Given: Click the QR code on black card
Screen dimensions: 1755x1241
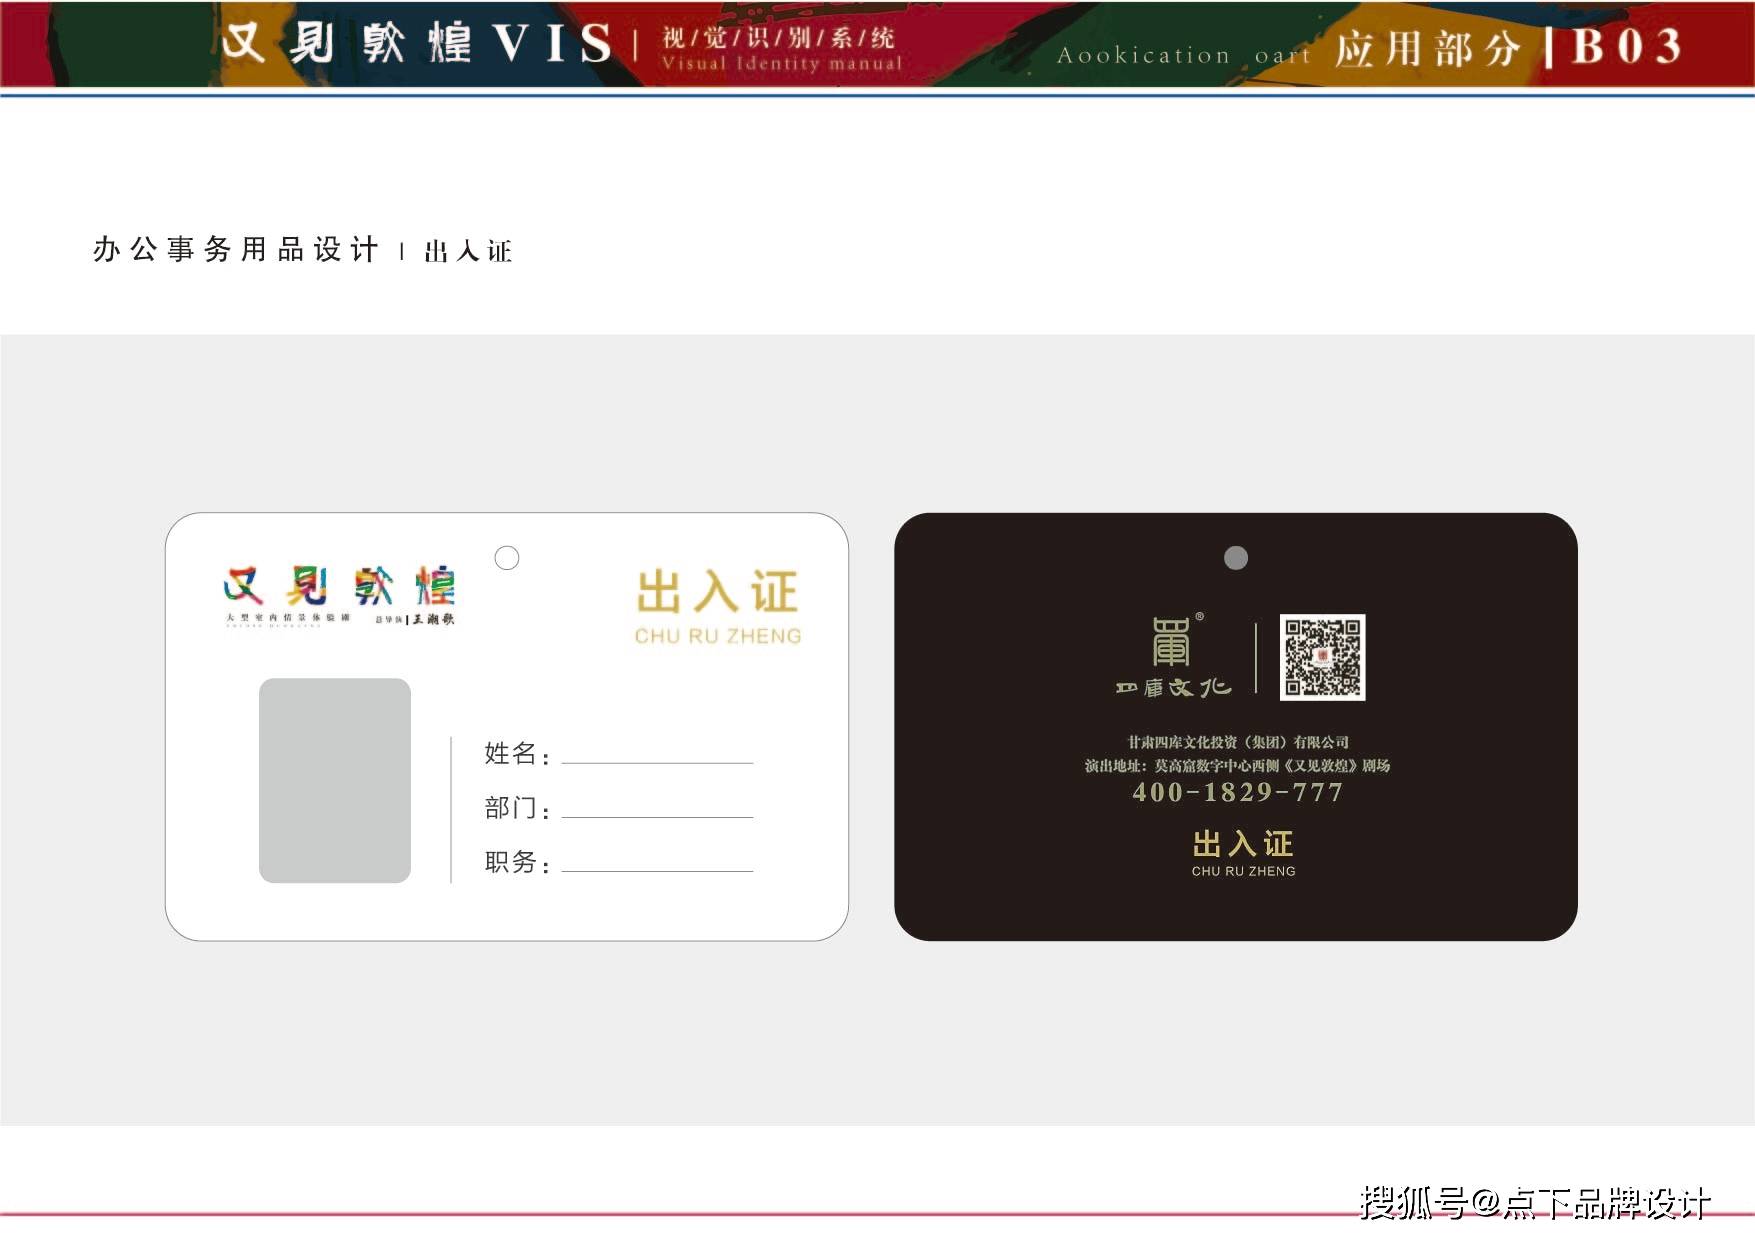Looking at the screenshot, I should (x=1322, y=657).
